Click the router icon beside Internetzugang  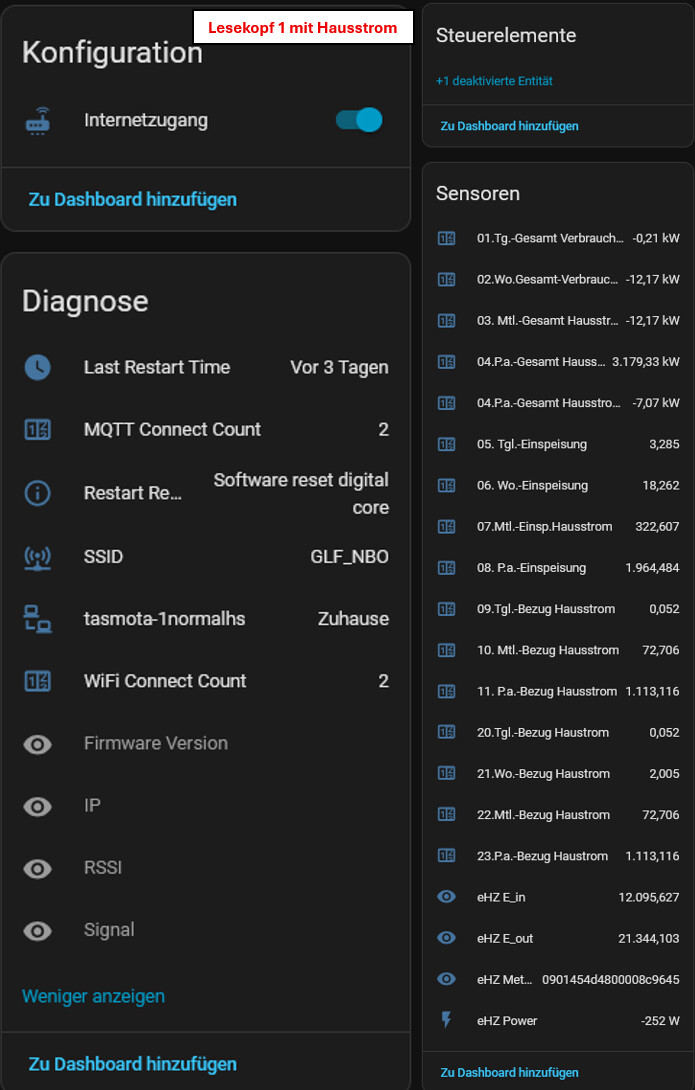click(x=37, y=121)
